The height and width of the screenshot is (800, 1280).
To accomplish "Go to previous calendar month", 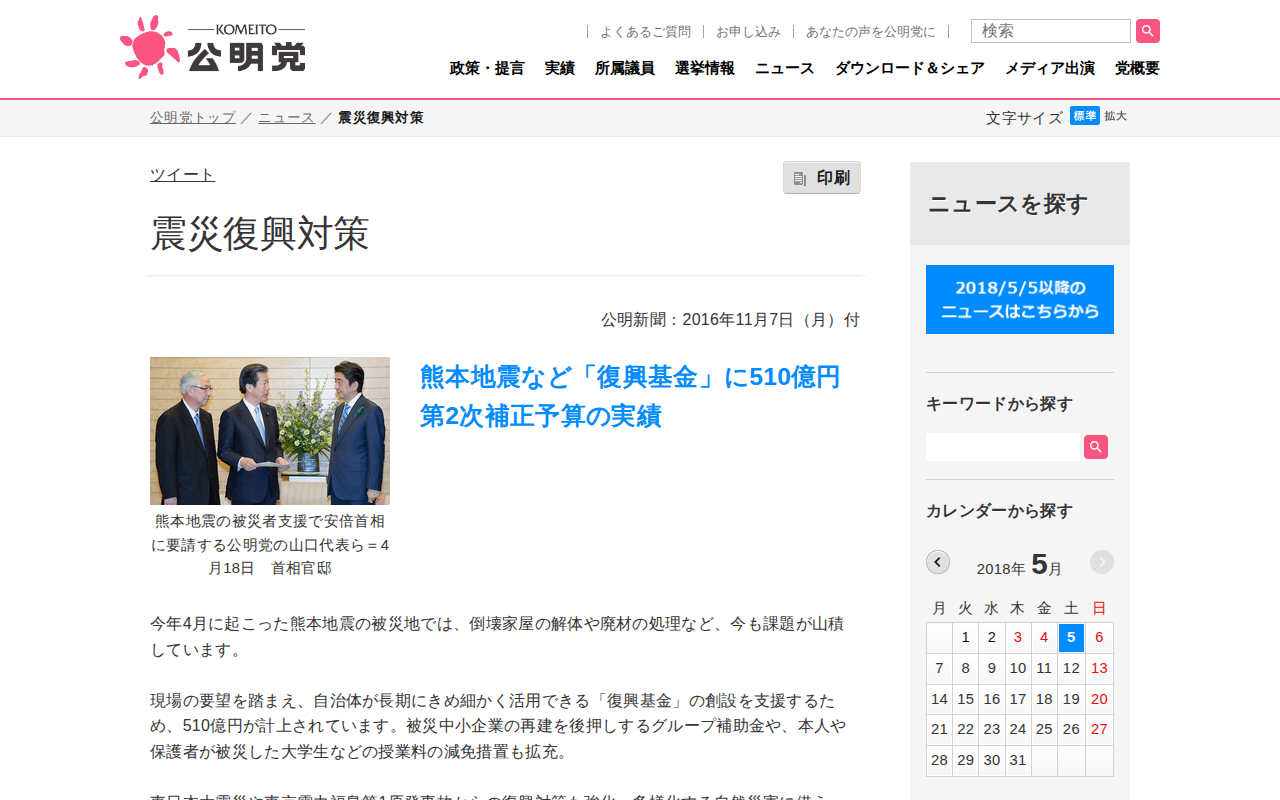I will [x=938, y=562].
